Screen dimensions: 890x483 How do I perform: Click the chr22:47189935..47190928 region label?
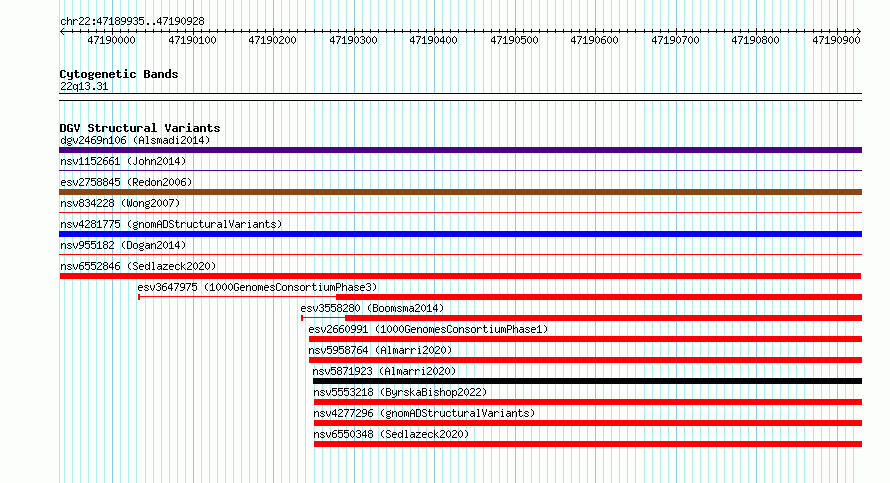click(132, 21)
